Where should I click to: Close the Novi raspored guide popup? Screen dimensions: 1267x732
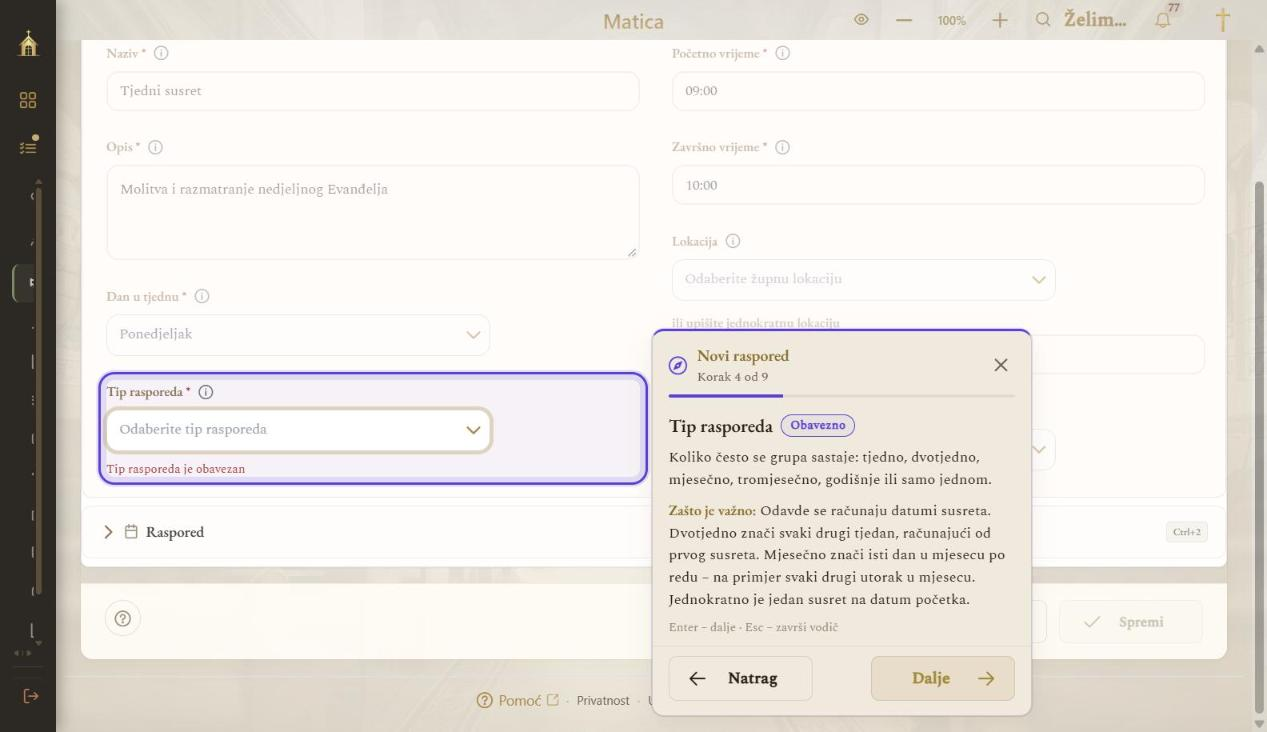(x=1001, y=365)
